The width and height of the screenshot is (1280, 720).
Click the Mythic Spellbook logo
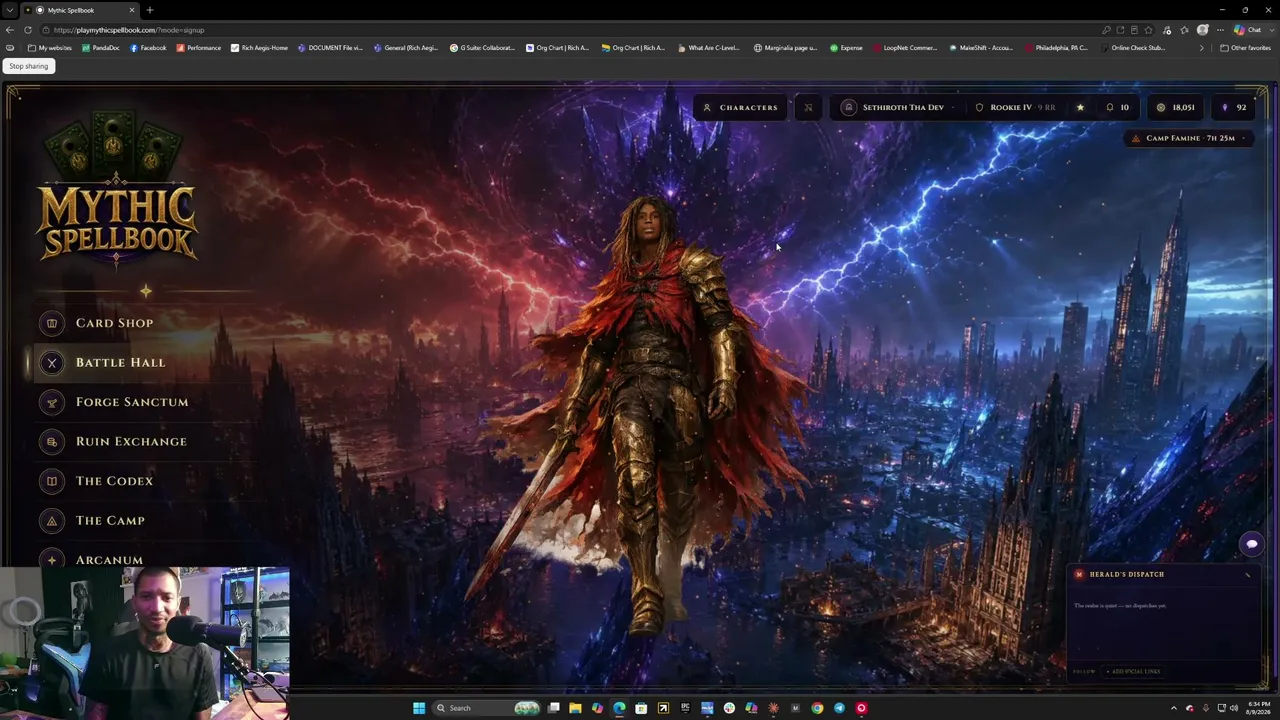[116, 190]
